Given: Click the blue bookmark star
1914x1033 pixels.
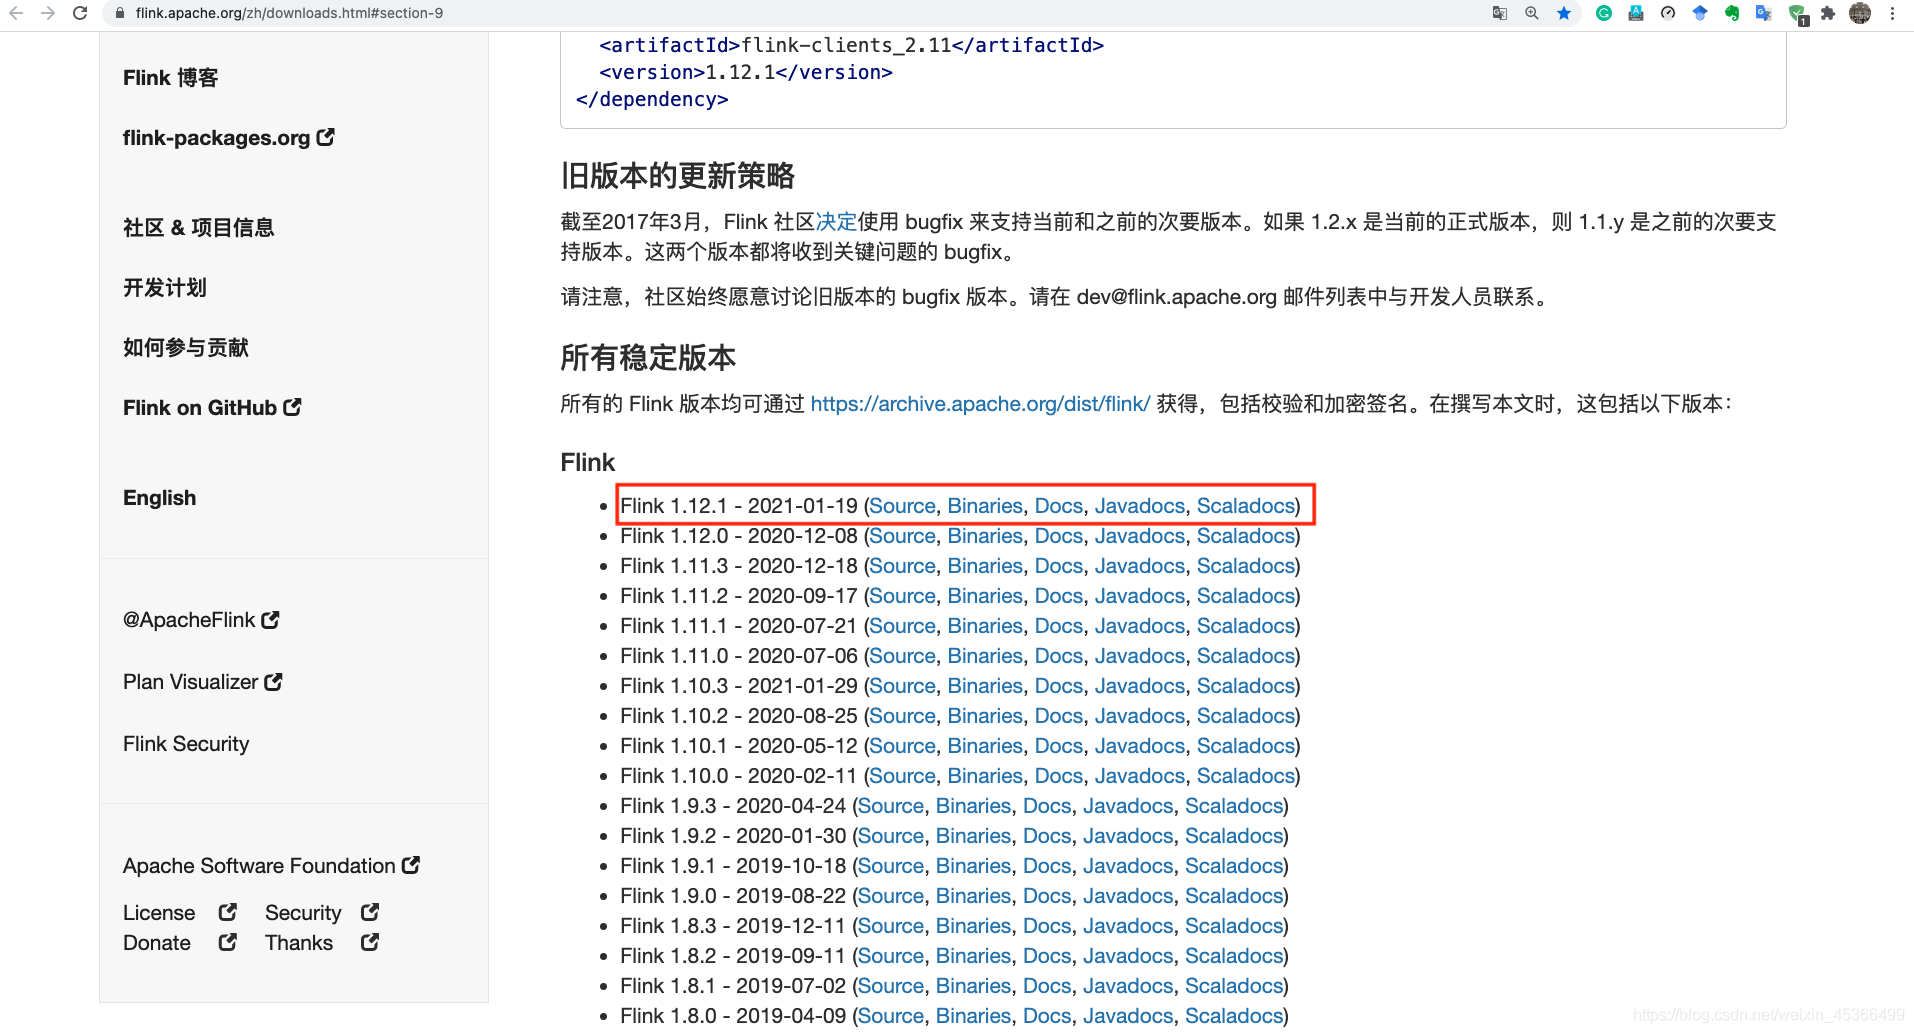Looking at the screenshot, I should point(1564,13).
